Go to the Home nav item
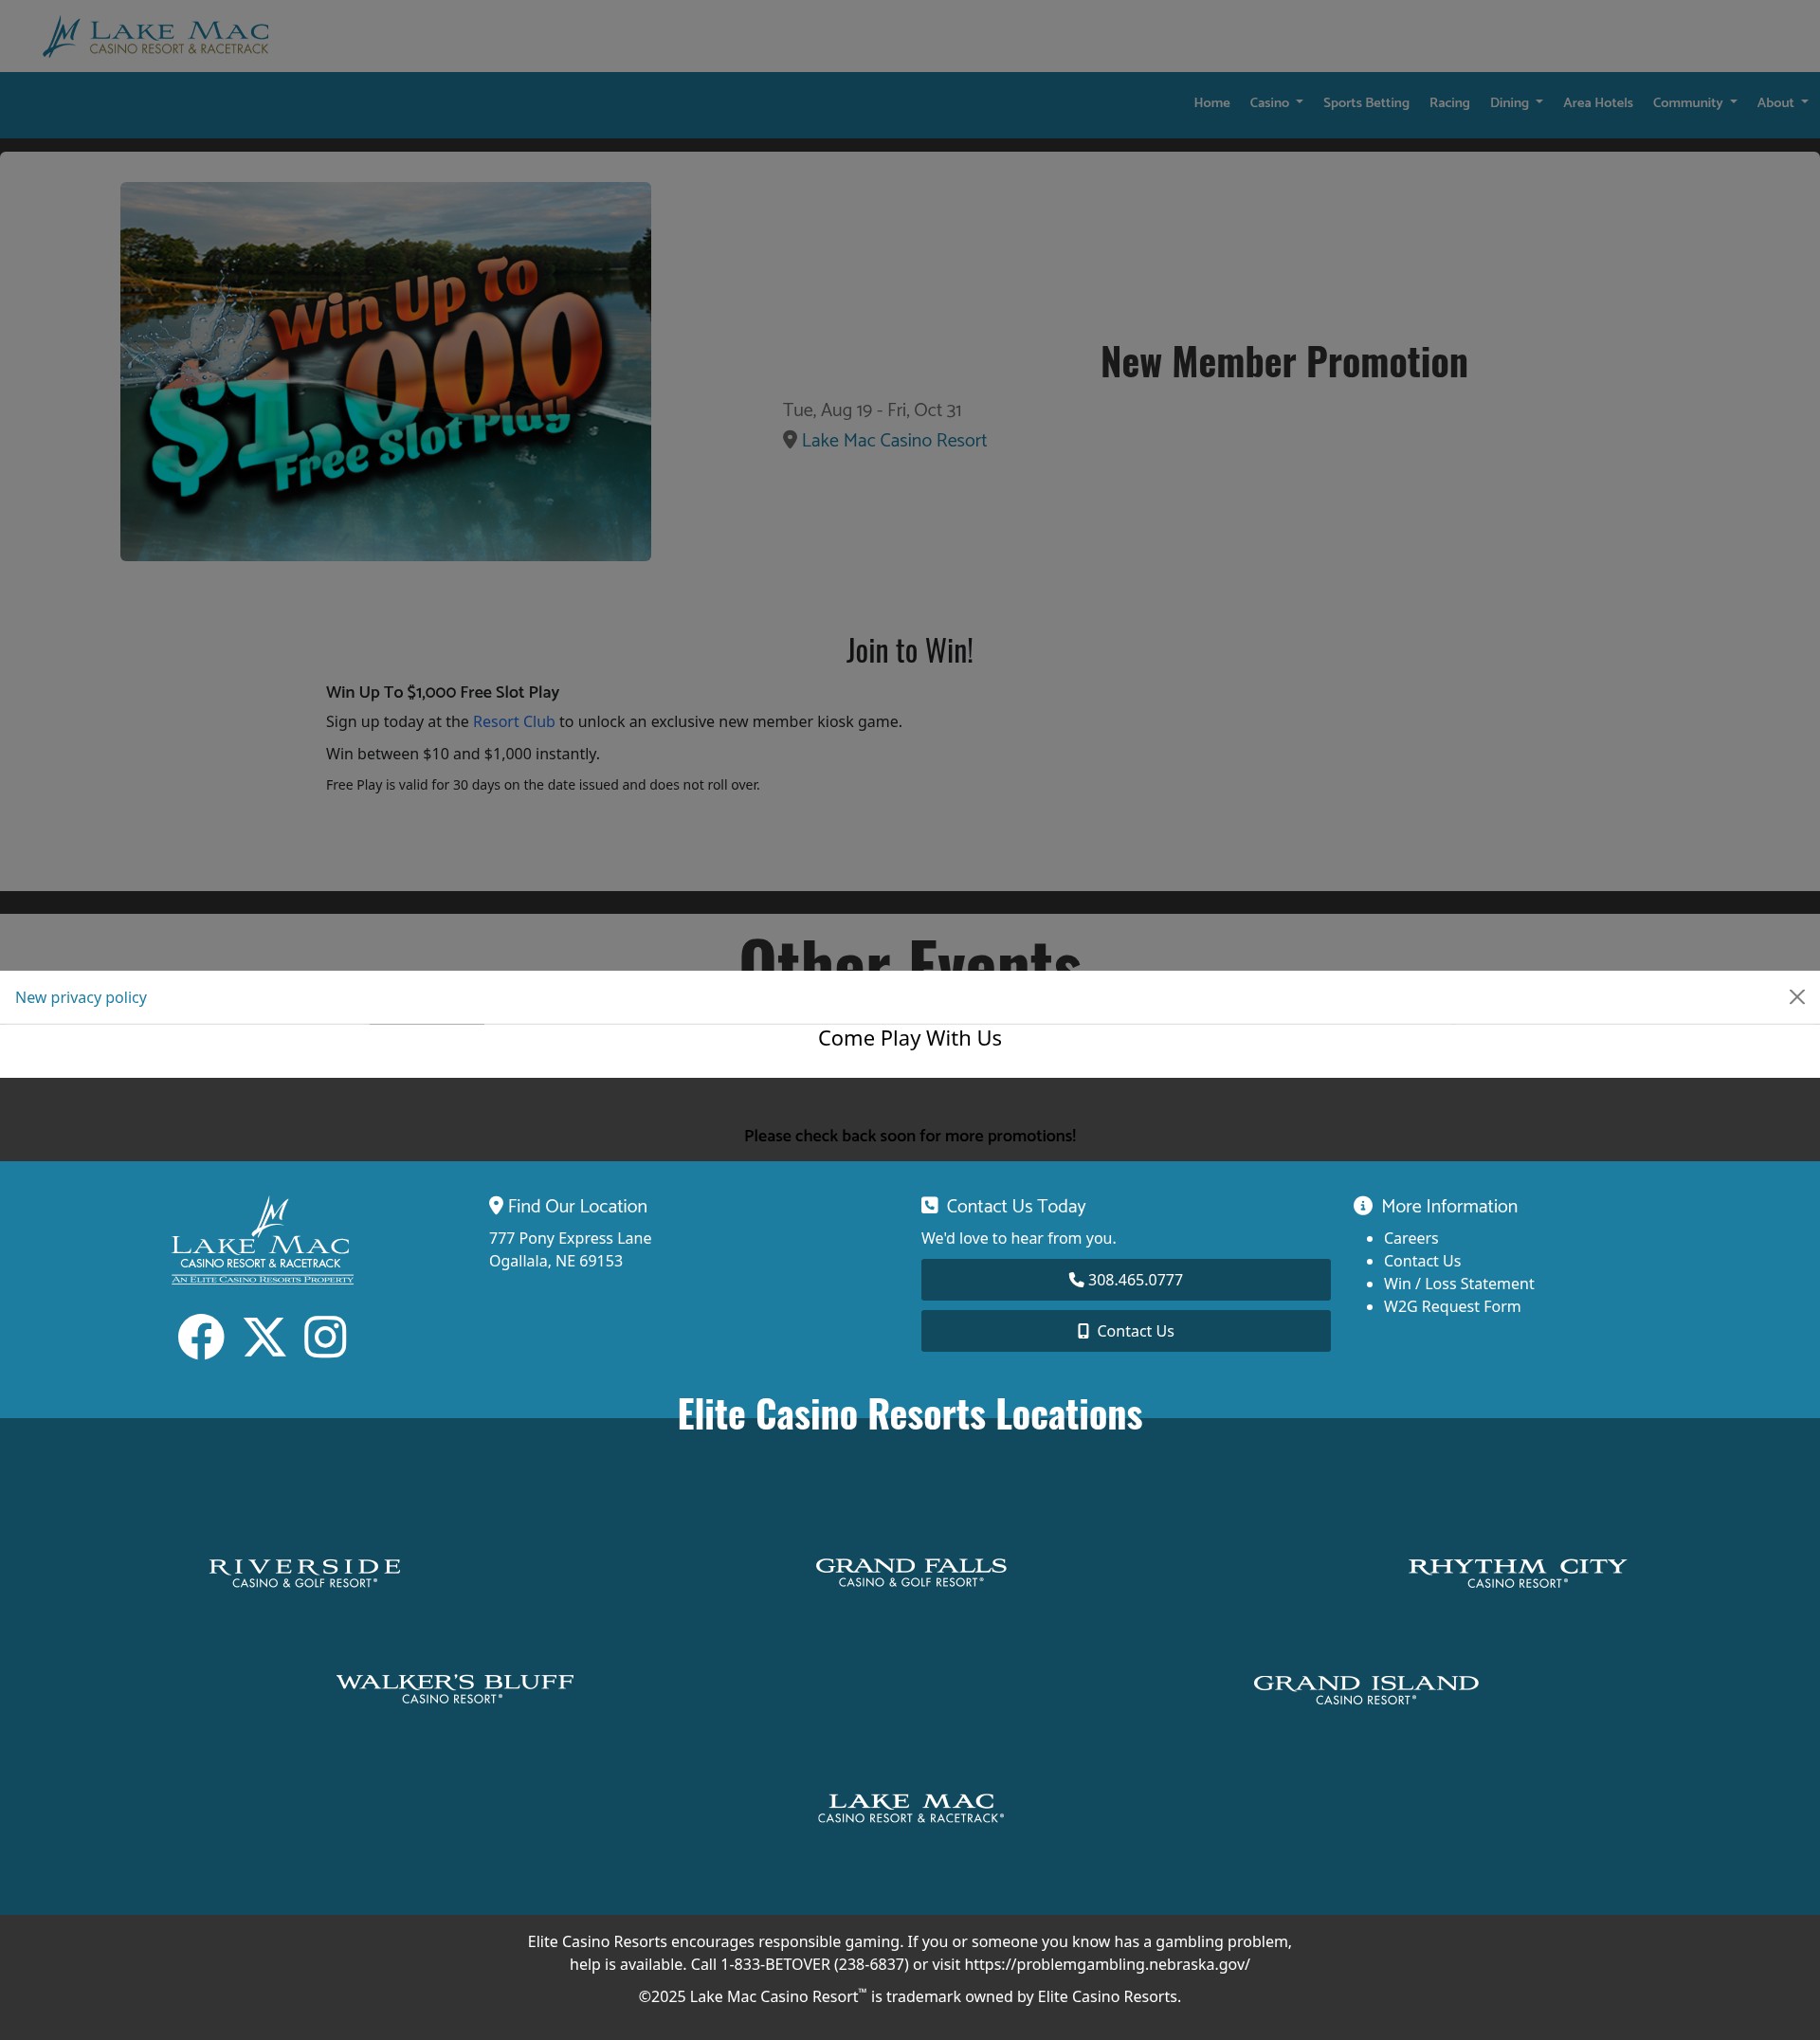The height and width of the screenshot is (2040, 1820). (x=1211, y=103)
